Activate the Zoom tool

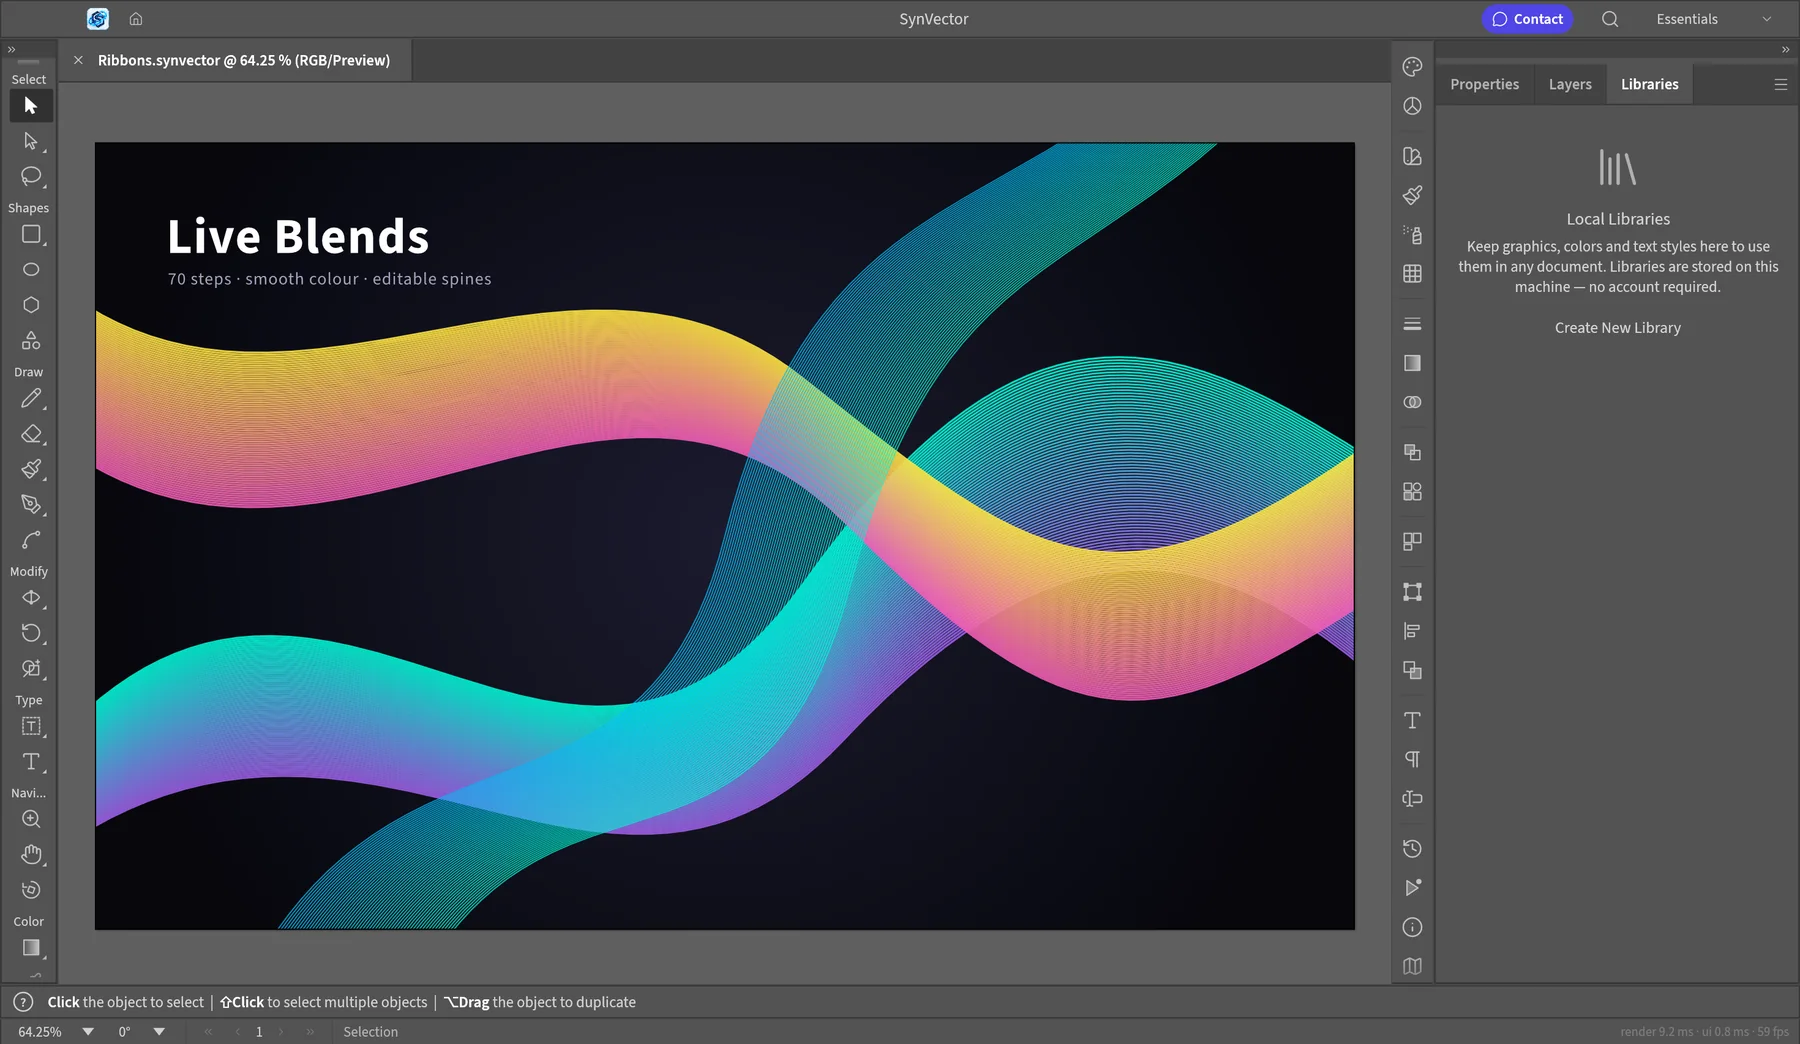(31, 819)
